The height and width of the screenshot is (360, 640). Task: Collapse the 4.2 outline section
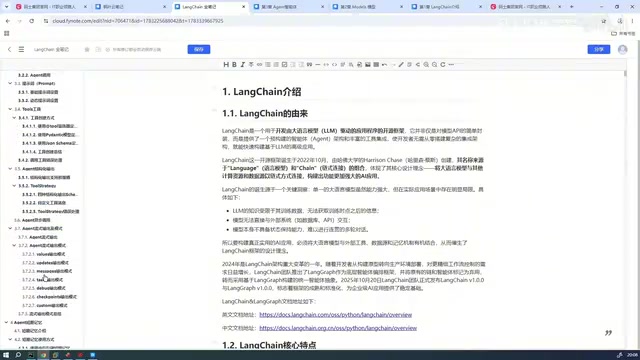coord(10,340)
